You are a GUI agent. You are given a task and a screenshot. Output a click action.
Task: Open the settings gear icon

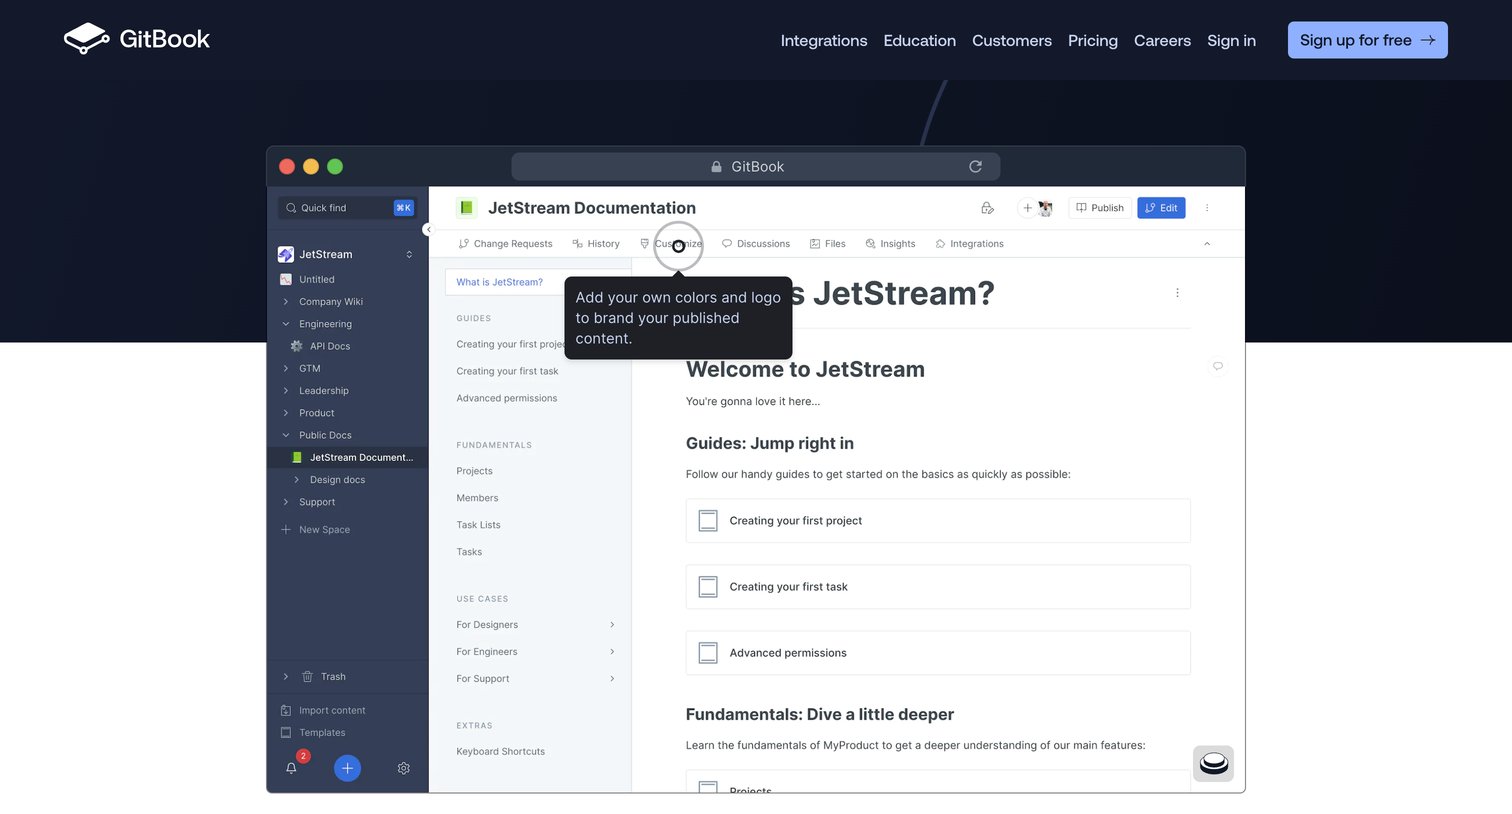(404, 768)
